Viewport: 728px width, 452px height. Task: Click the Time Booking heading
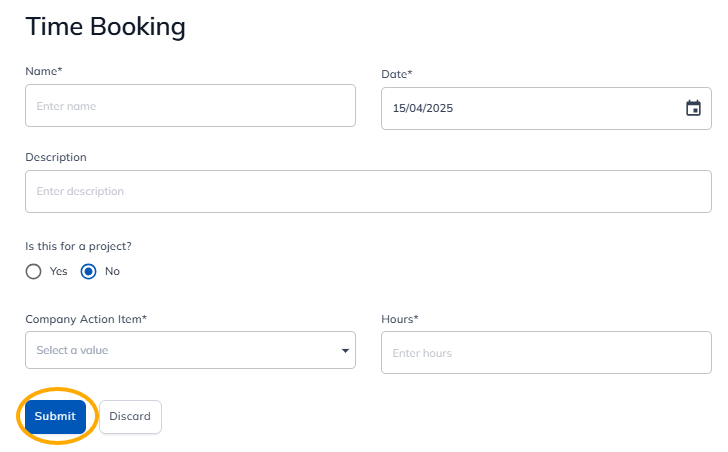106,27
